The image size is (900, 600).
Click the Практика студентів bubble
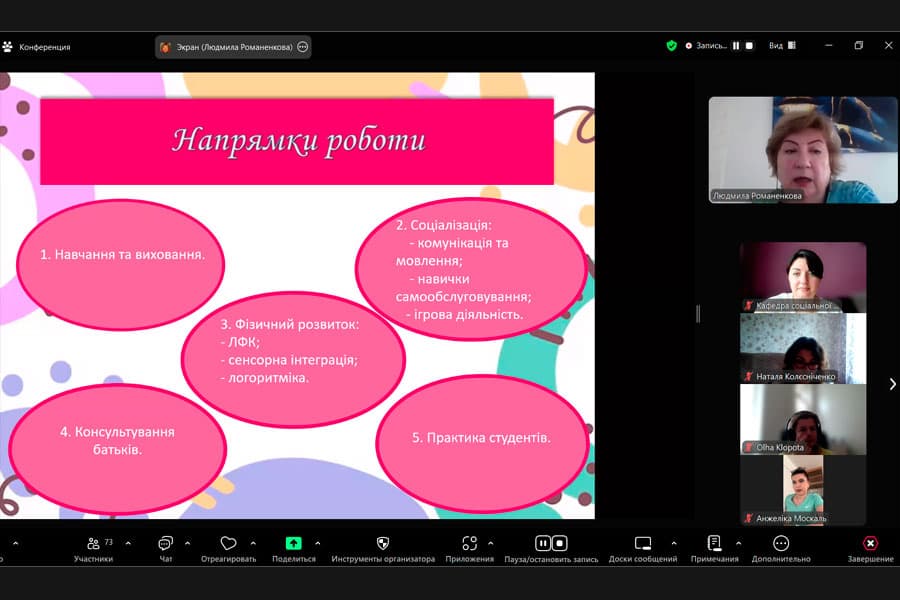point(482,443)
